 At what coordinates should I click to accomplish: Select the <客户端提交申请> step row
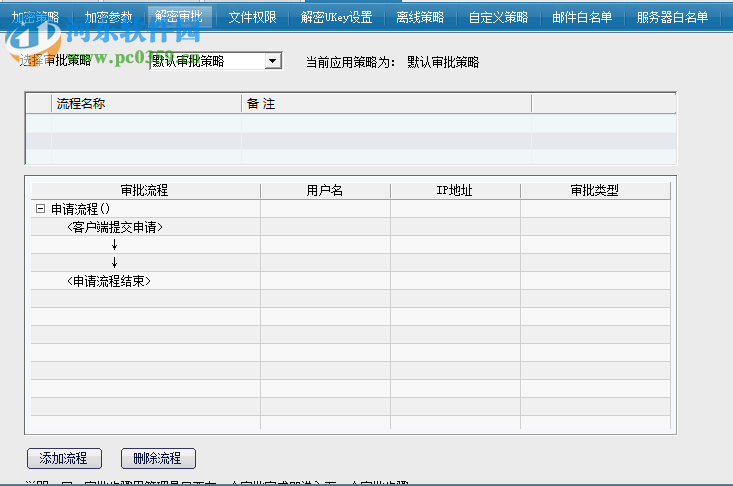351,227
